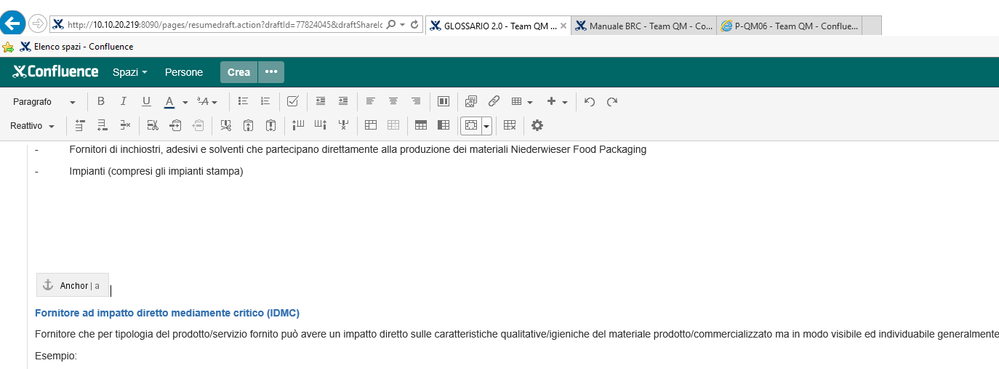Open a new browser tab
The width and height of the screenshot is (999, 369).
872,25
